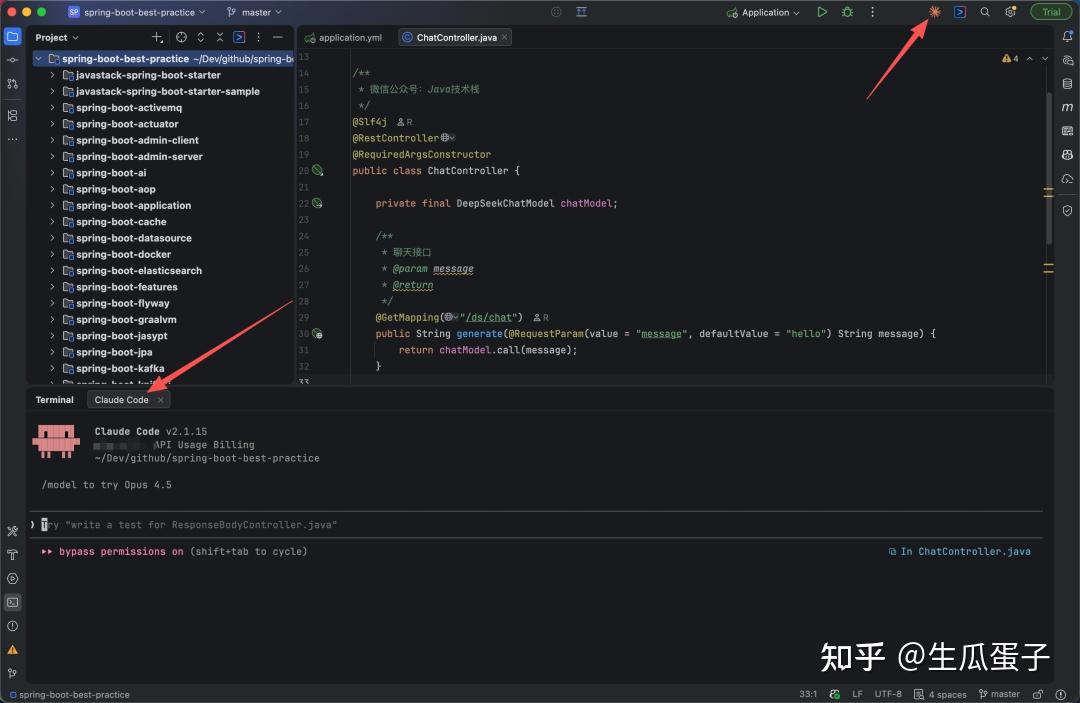Start debugging with the bug icon
1080x703 pixels.
click(x=847, y=12)
